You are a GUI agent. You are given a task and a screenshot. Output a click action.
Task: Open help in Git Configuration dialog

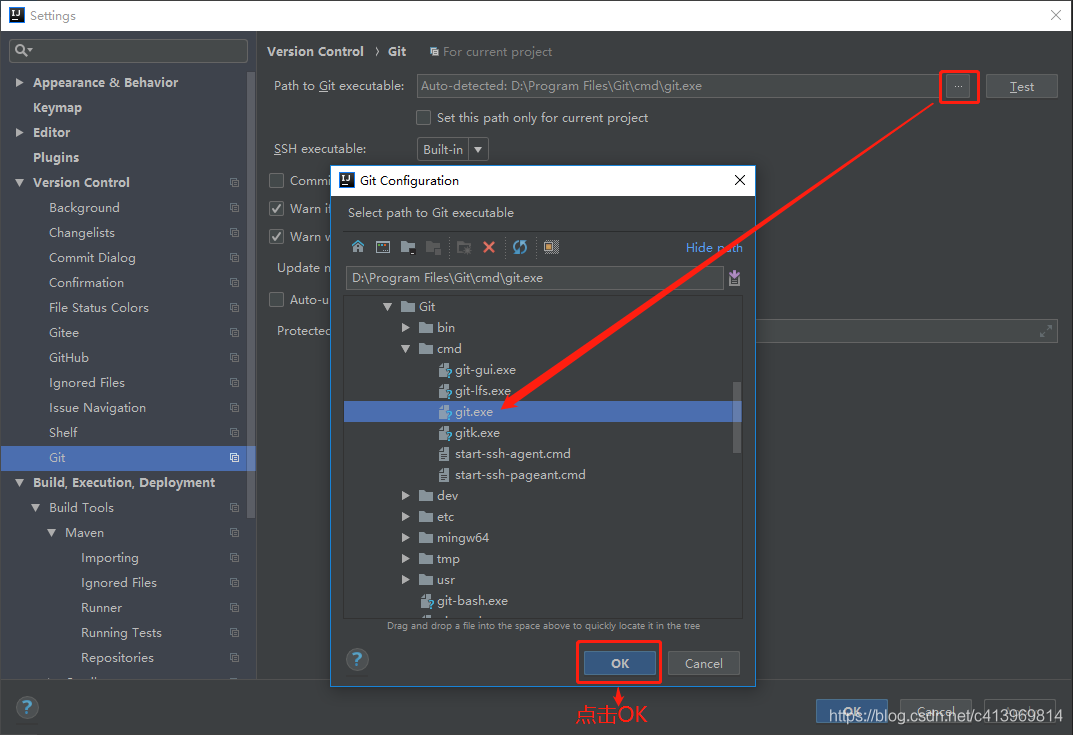[357, 660]
